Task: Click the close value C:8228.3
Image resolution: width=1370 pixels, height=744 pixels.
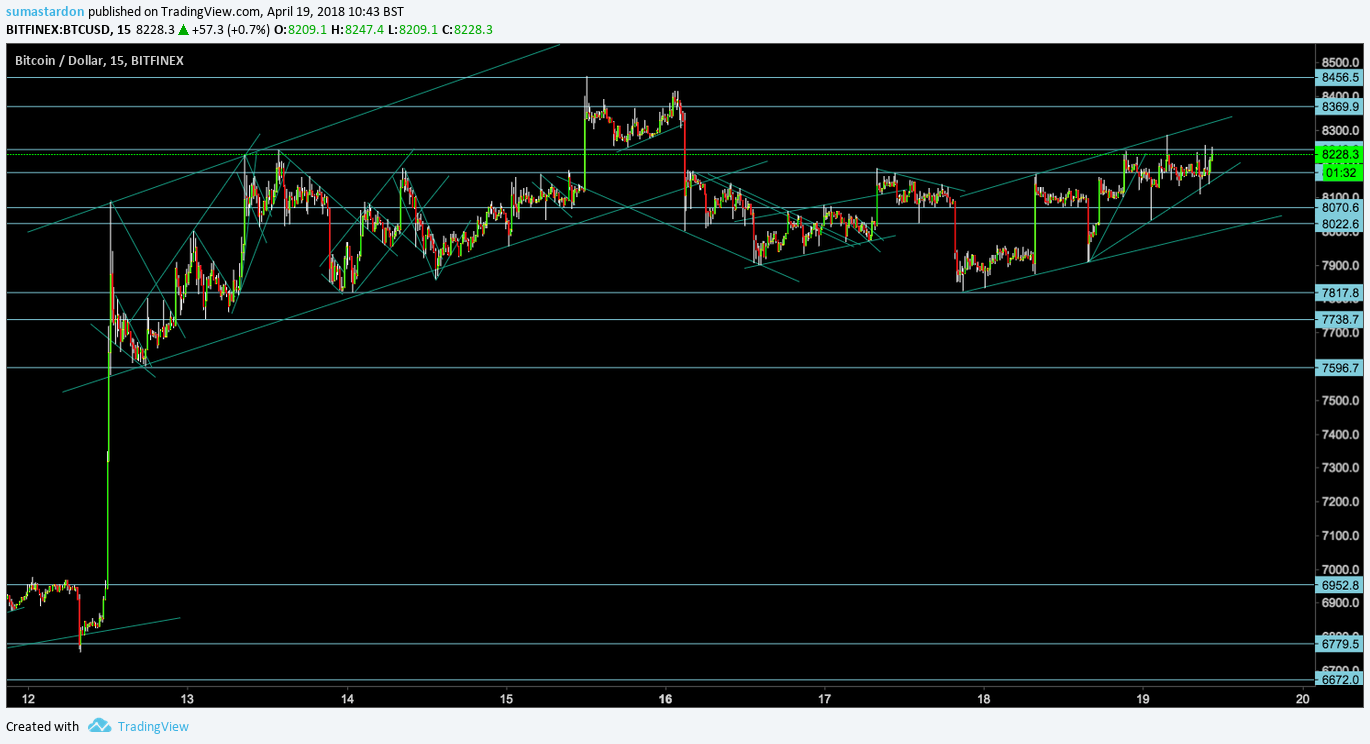Action: 468,29
